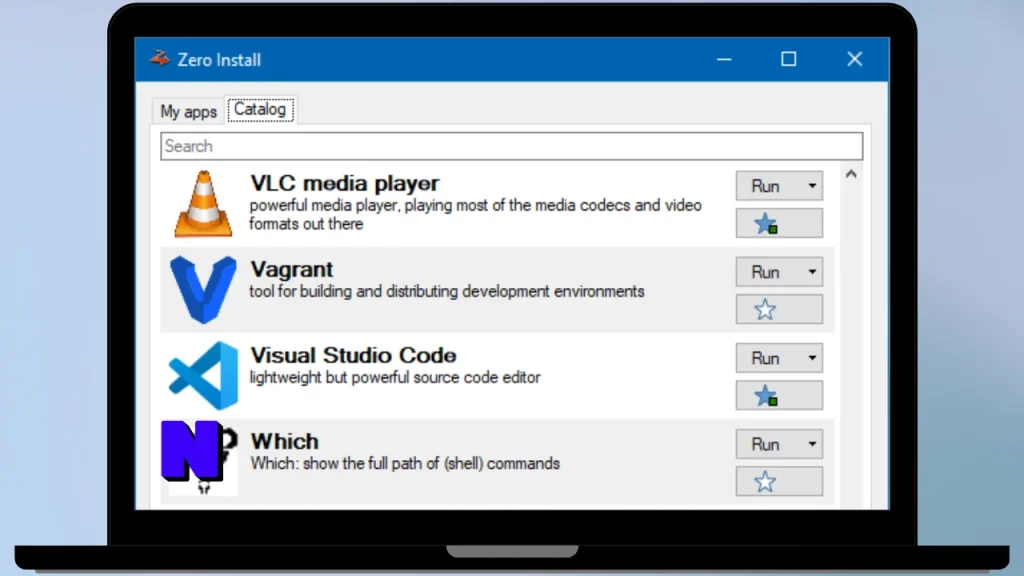
Task: Click 'lightweight but powerful source code editor' description
Action: point(395,377)
